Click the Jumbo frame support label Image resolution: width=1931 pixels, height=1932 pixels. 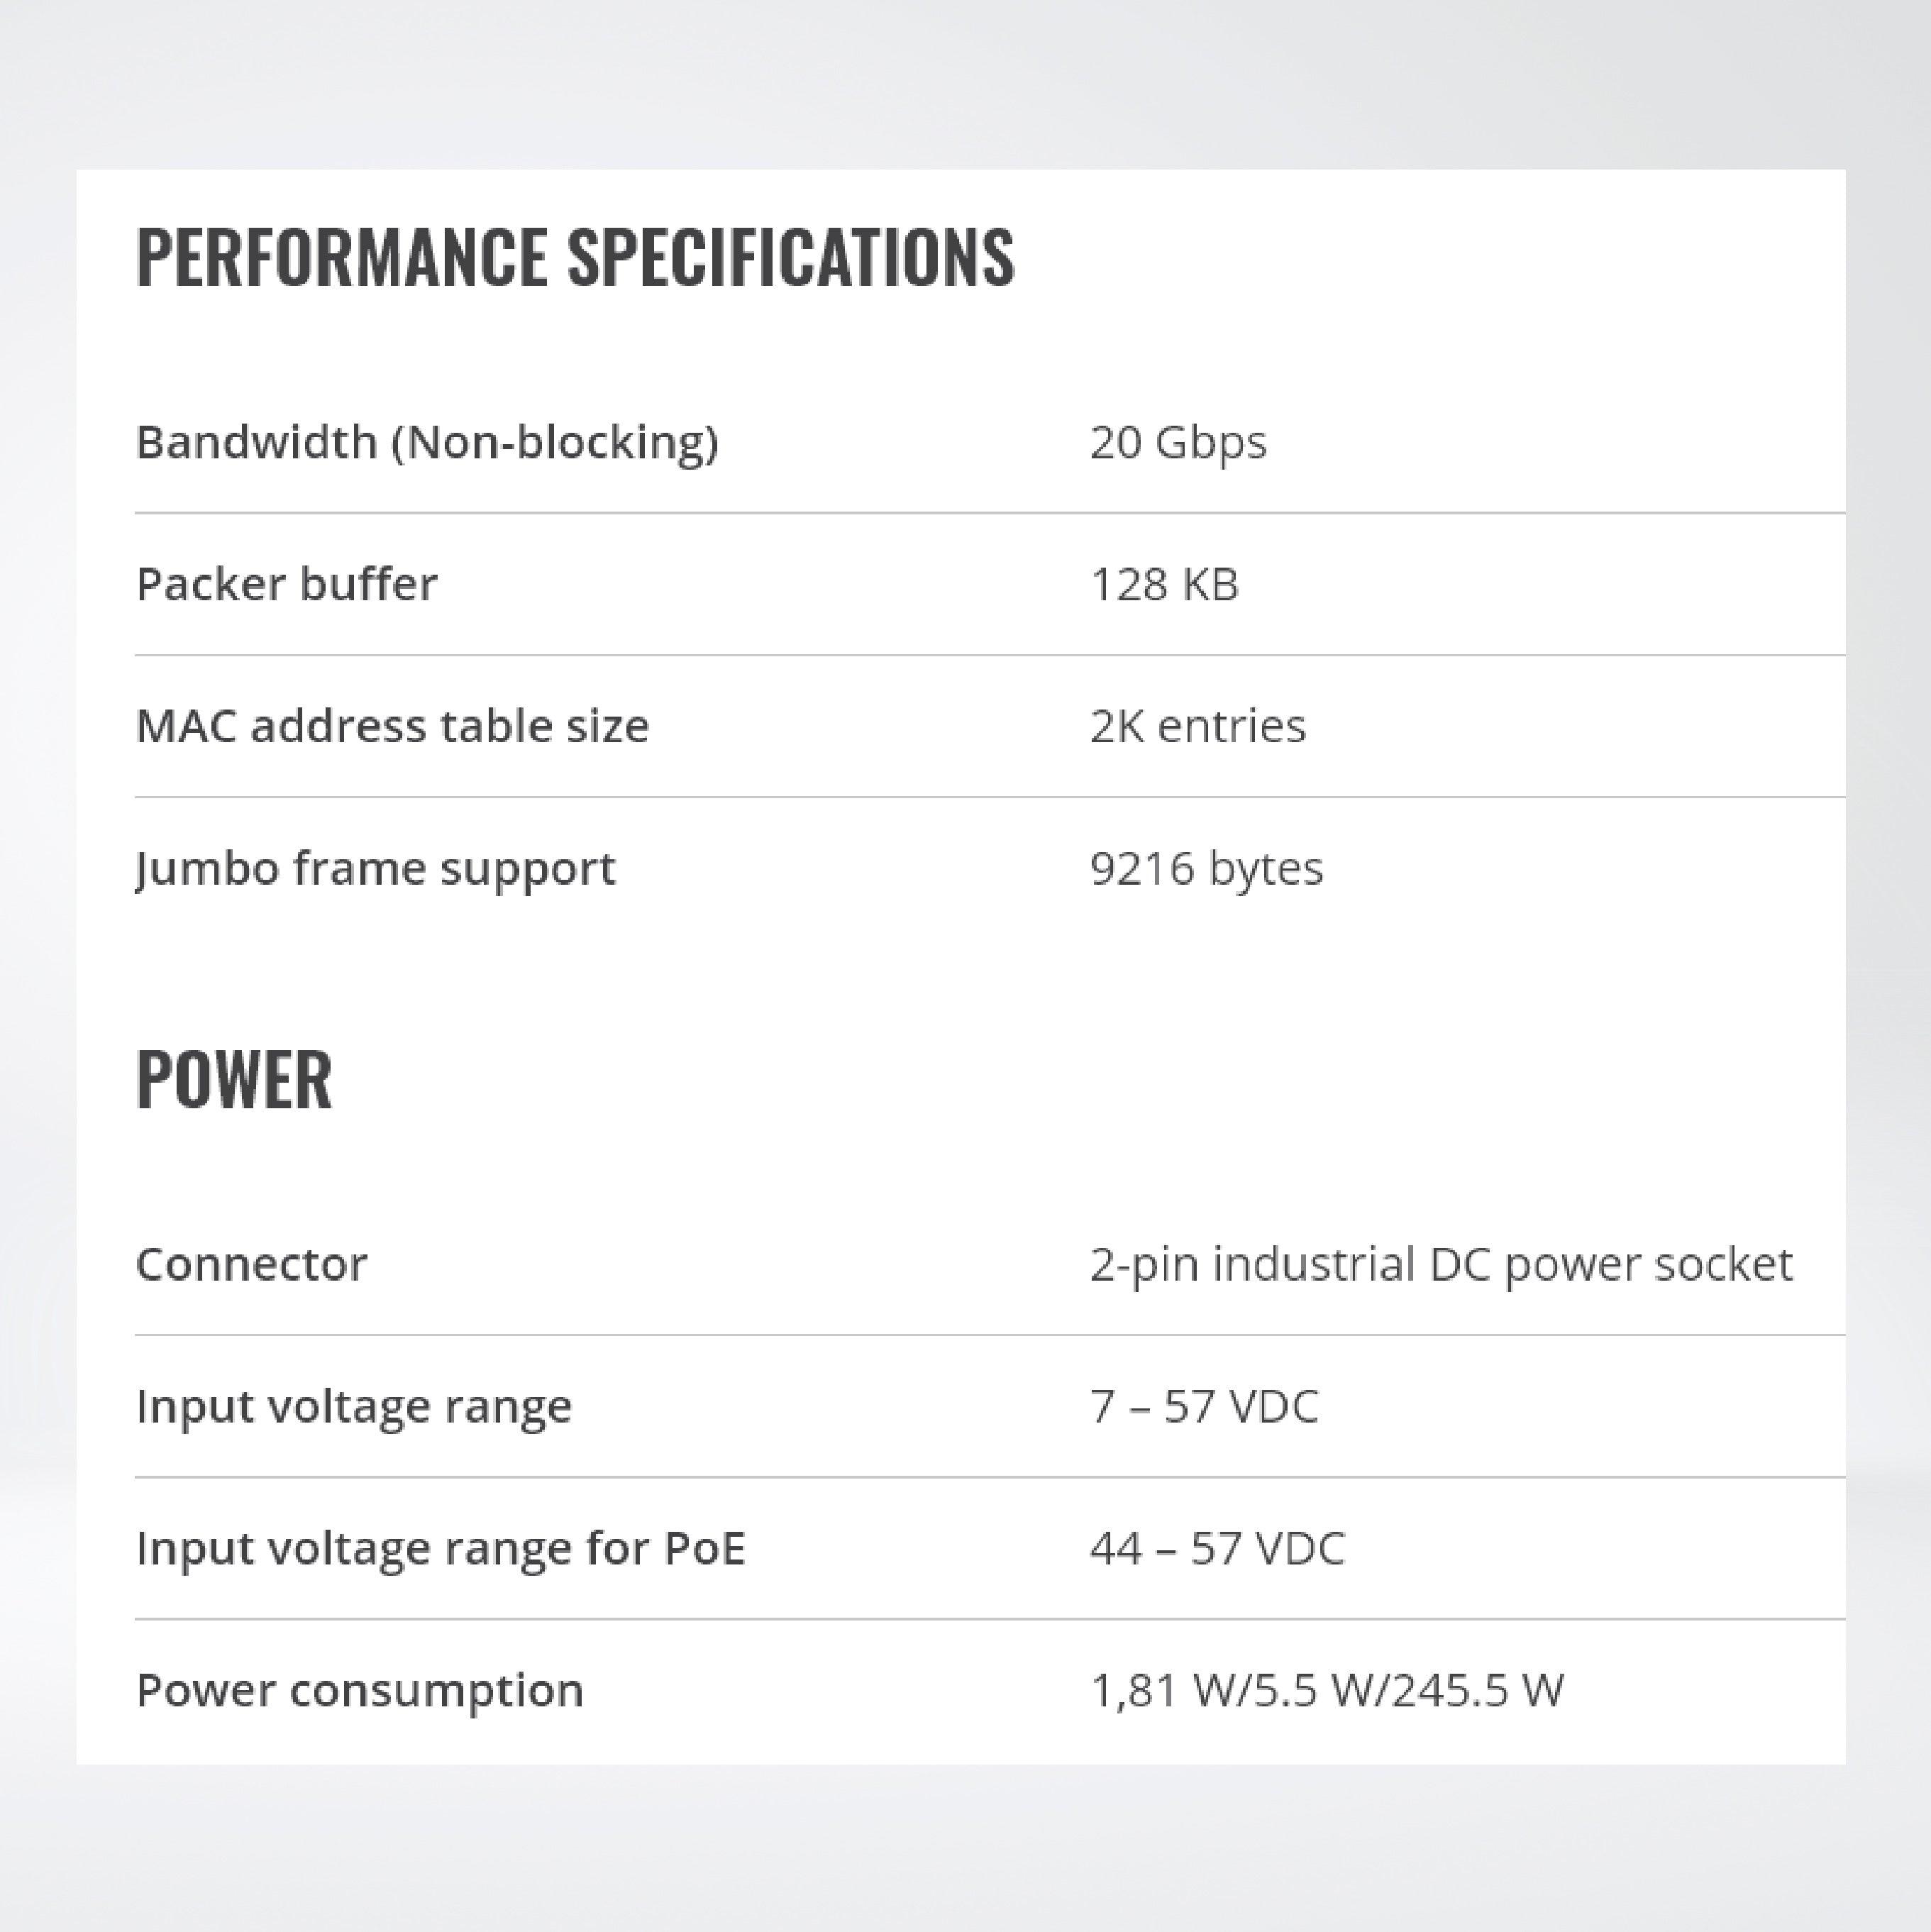[376, 868]
